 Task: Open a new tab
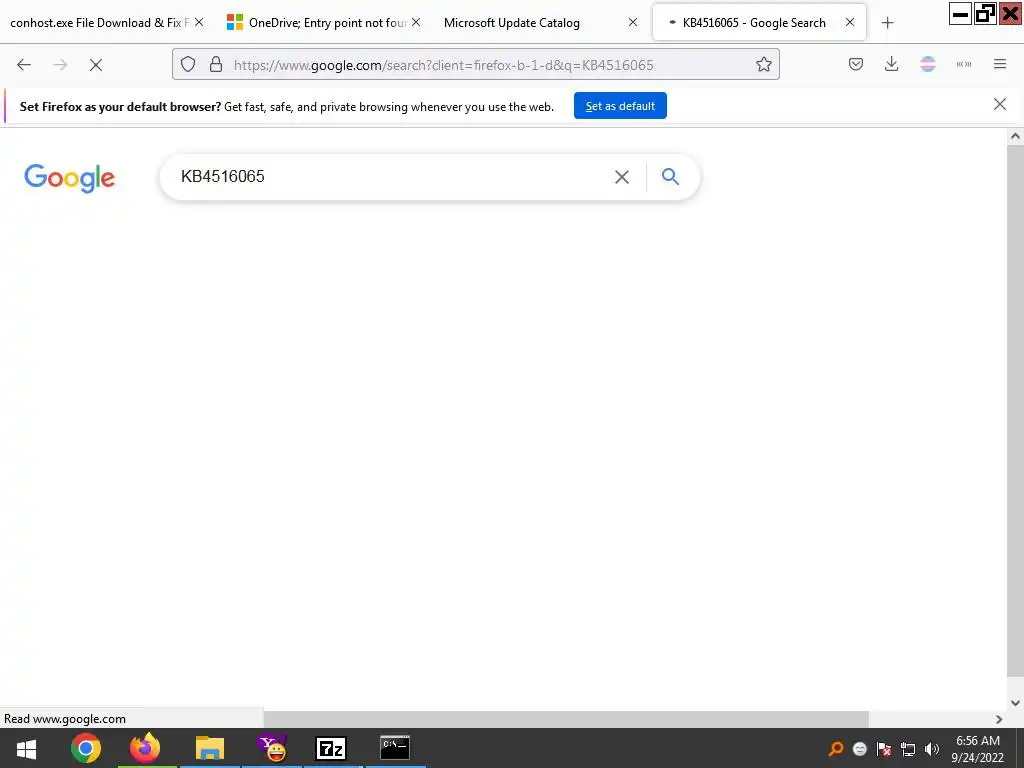pyautogui.click(x=888, y=23)
